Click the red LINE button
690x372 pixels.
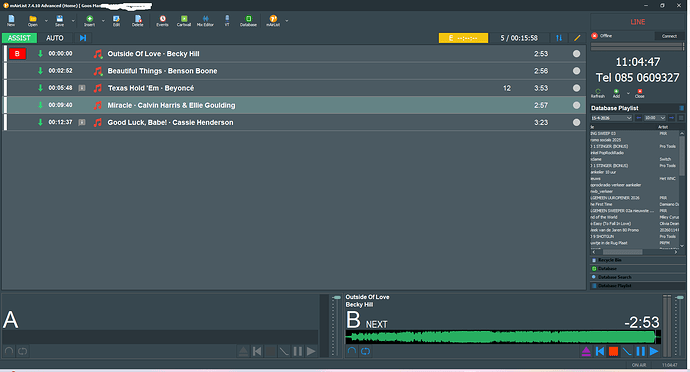point(638,22)
